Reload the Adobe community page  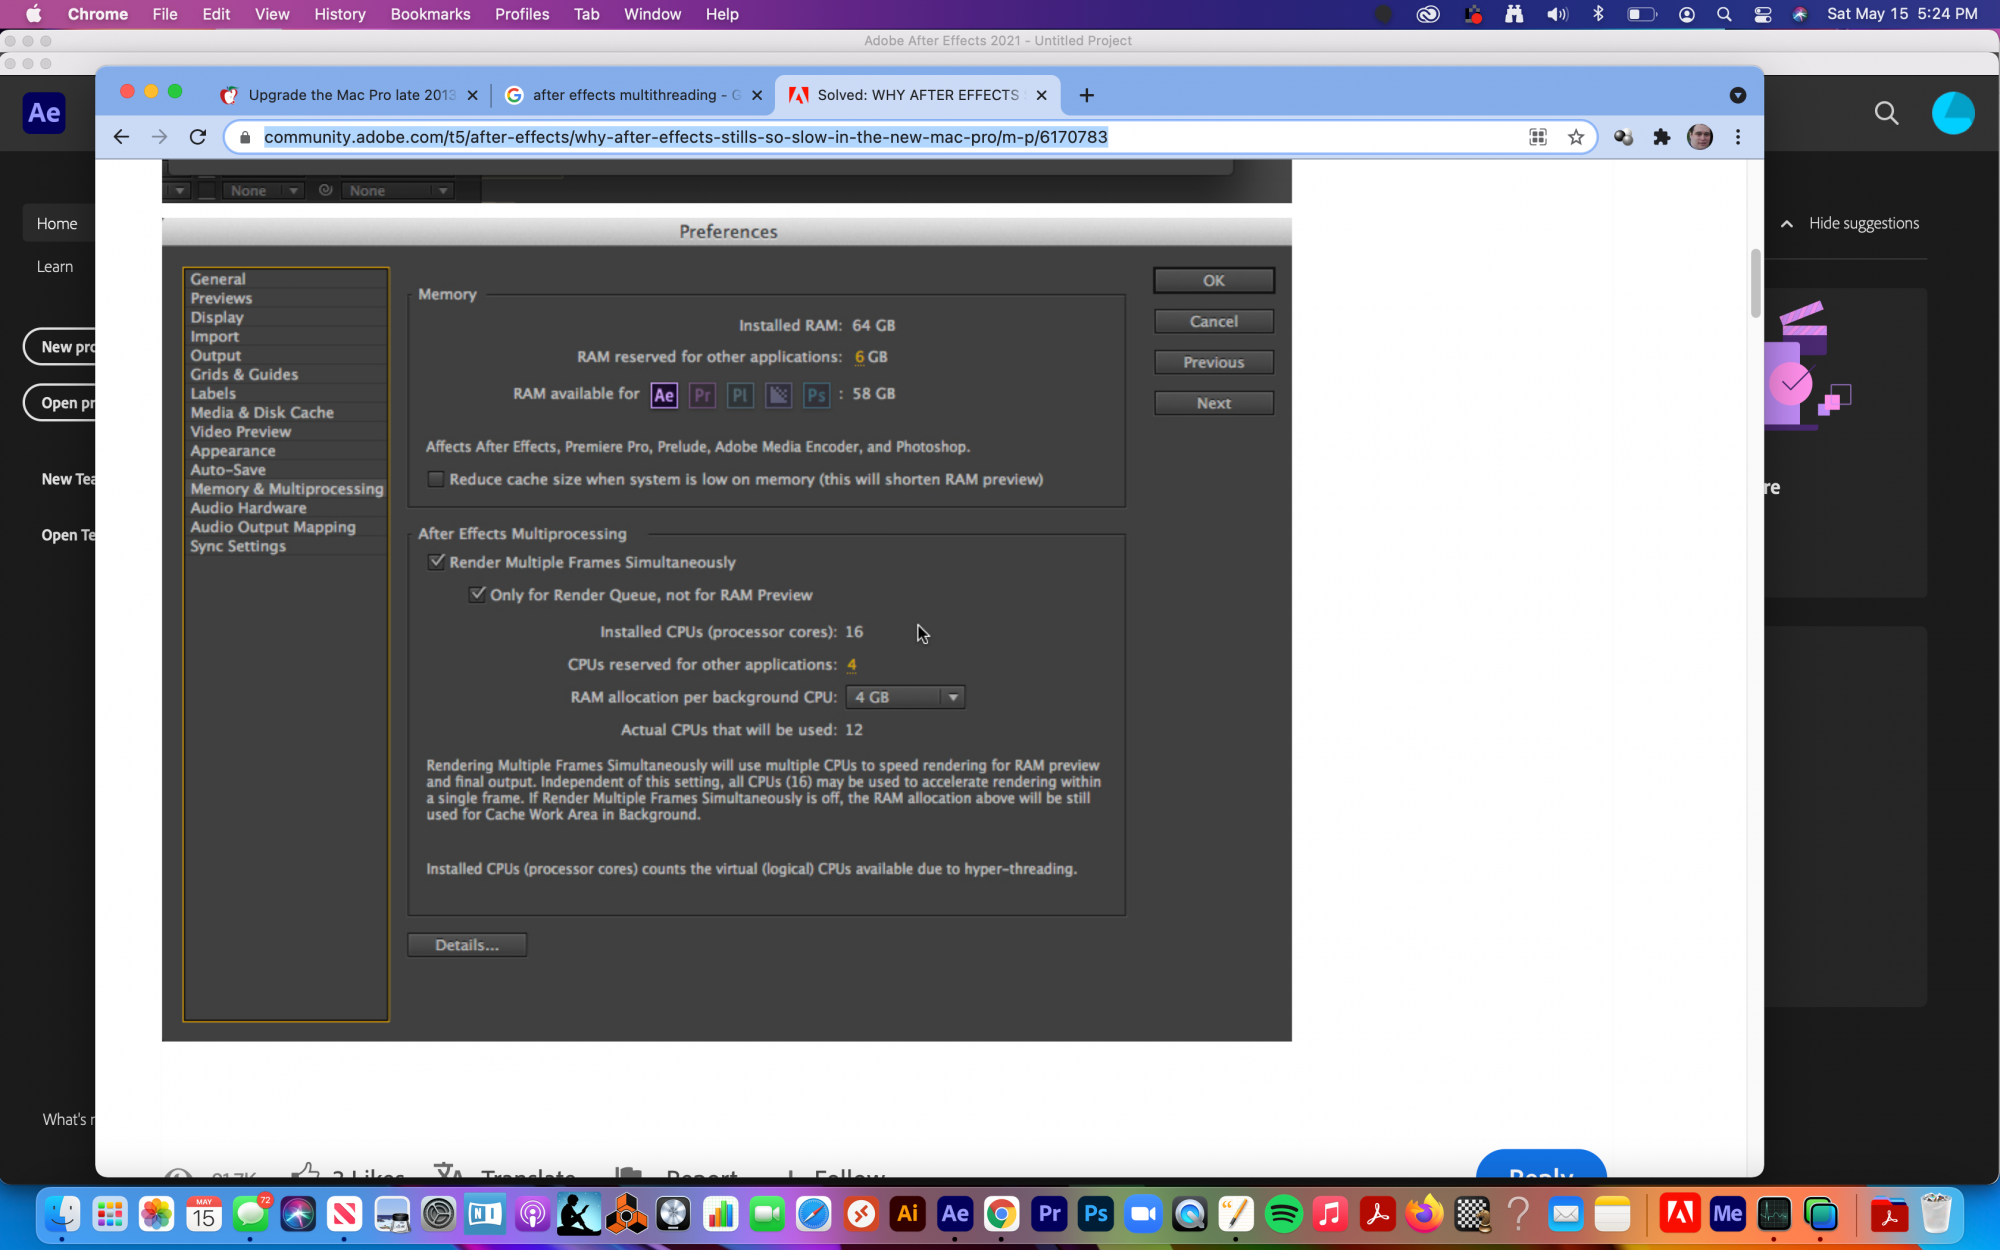(198, 137)
